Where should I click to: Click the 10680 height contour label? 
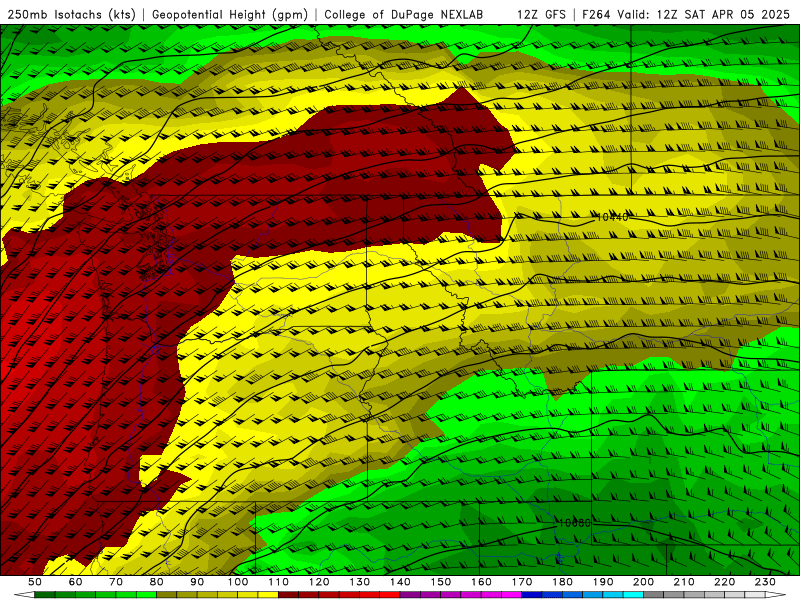coord(574,523)
